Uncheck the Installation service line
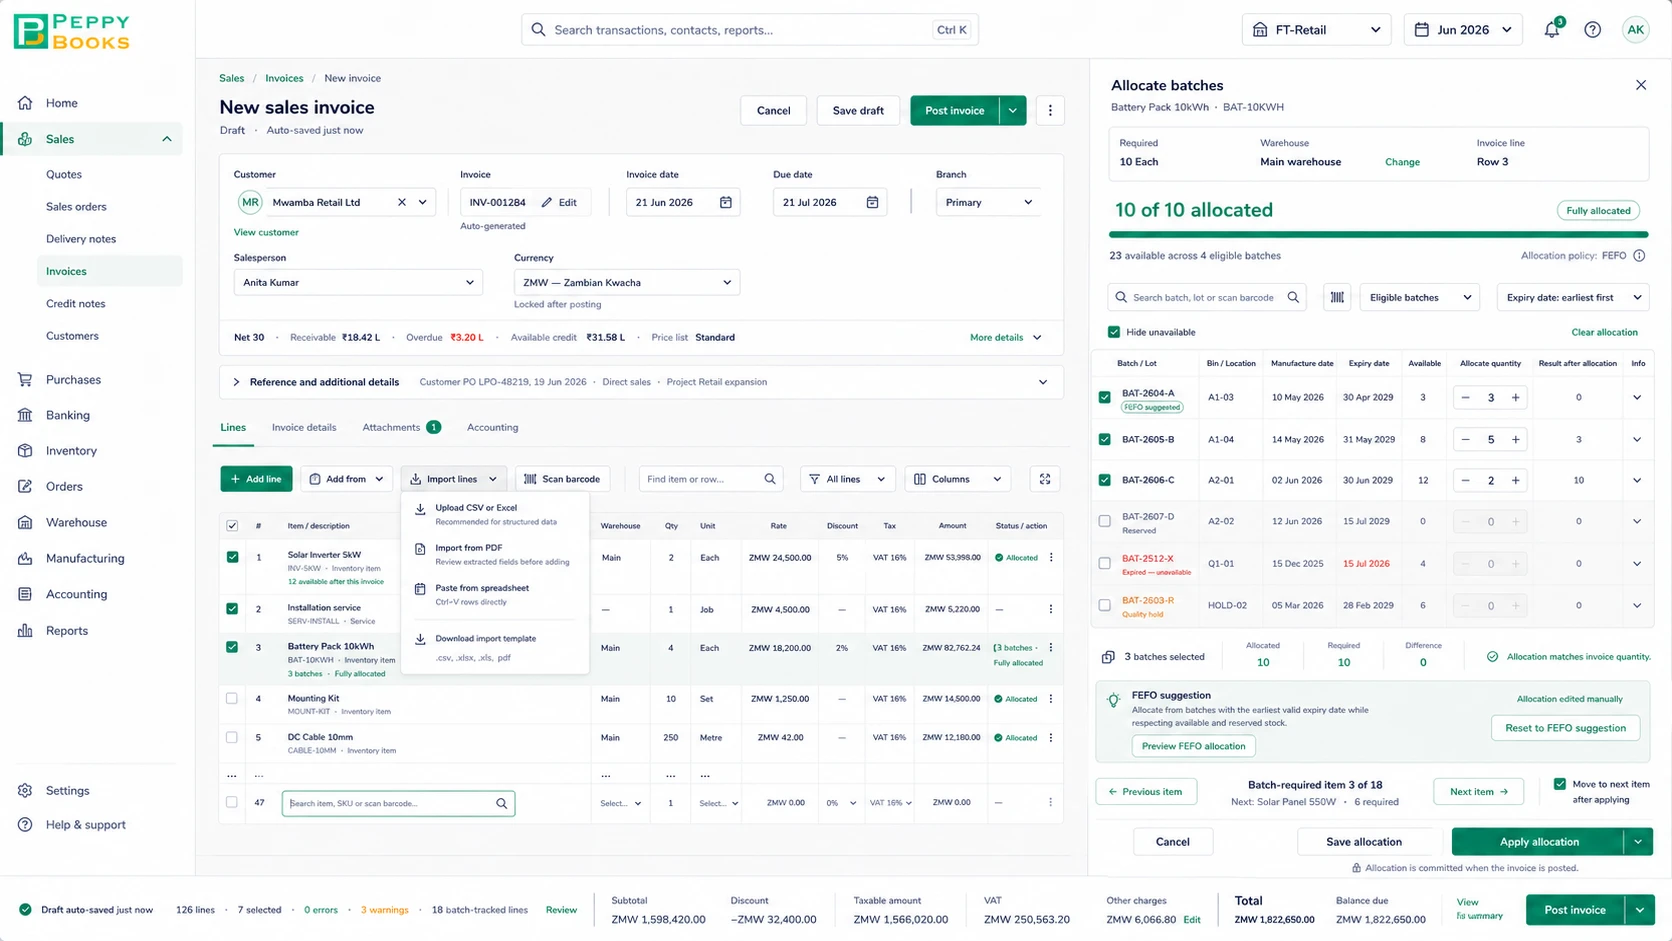 coord(232,608)
